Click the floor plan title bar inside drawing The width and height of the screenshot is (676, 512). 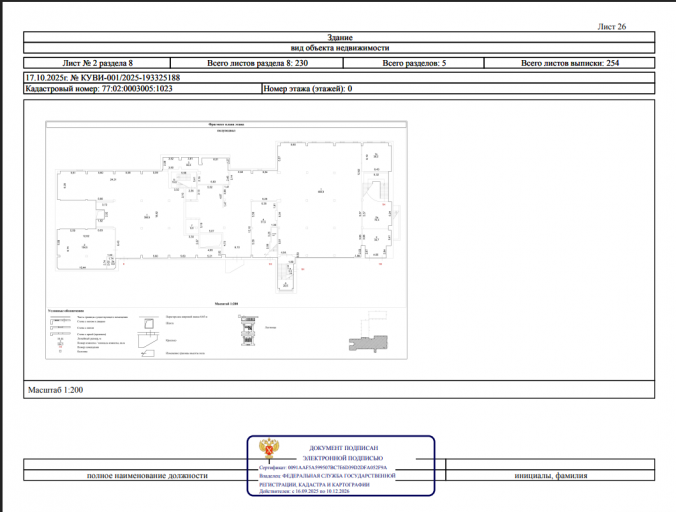226,124
